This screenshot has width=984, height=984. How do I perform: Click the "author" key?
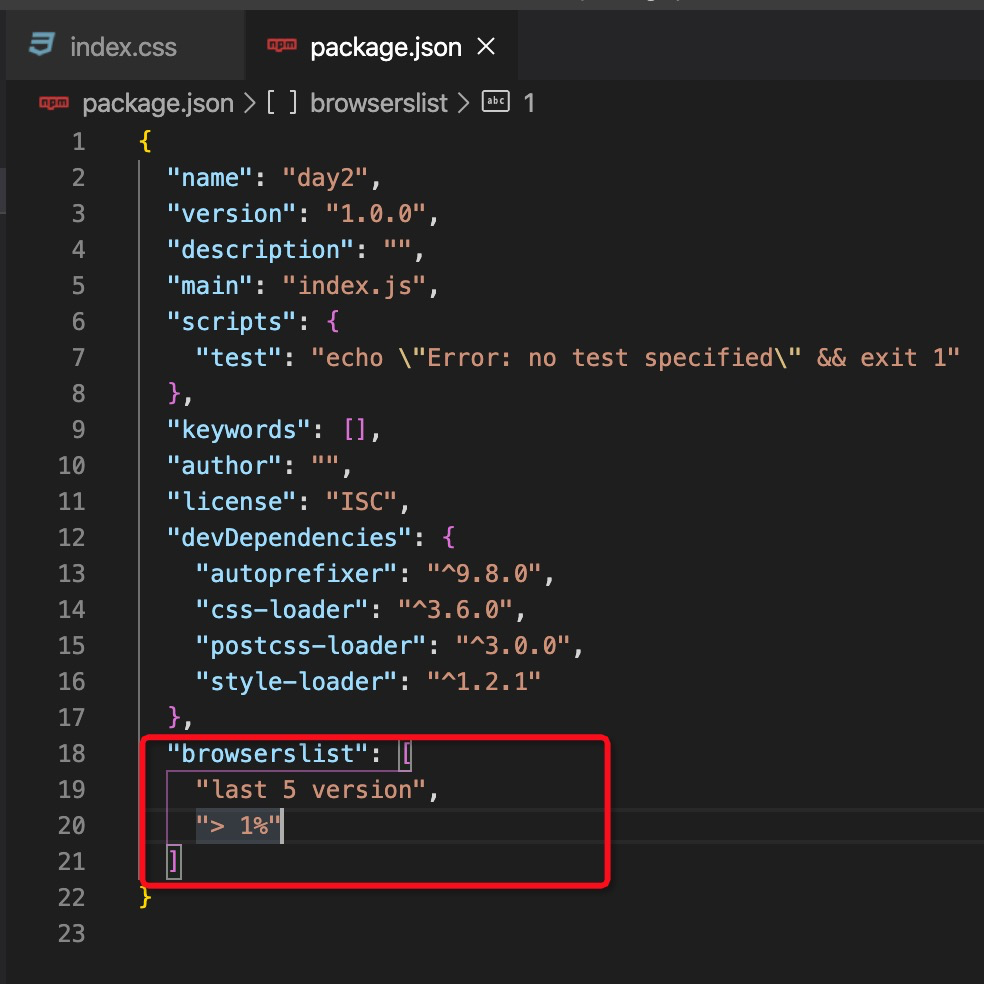pyautogui.click(x=224, y=466)
